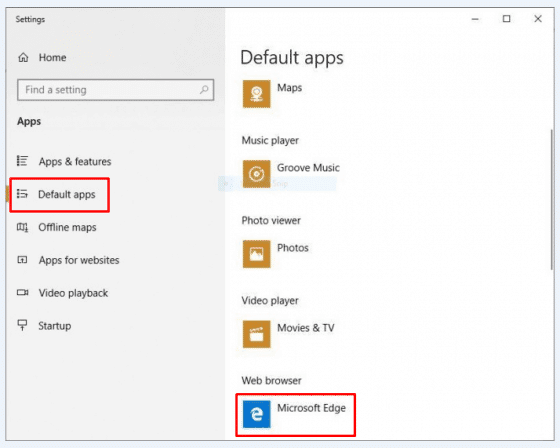Viewport: 560px width, 448px height.
Task: Change Groove Music default player
Action: tap(308, 168)
